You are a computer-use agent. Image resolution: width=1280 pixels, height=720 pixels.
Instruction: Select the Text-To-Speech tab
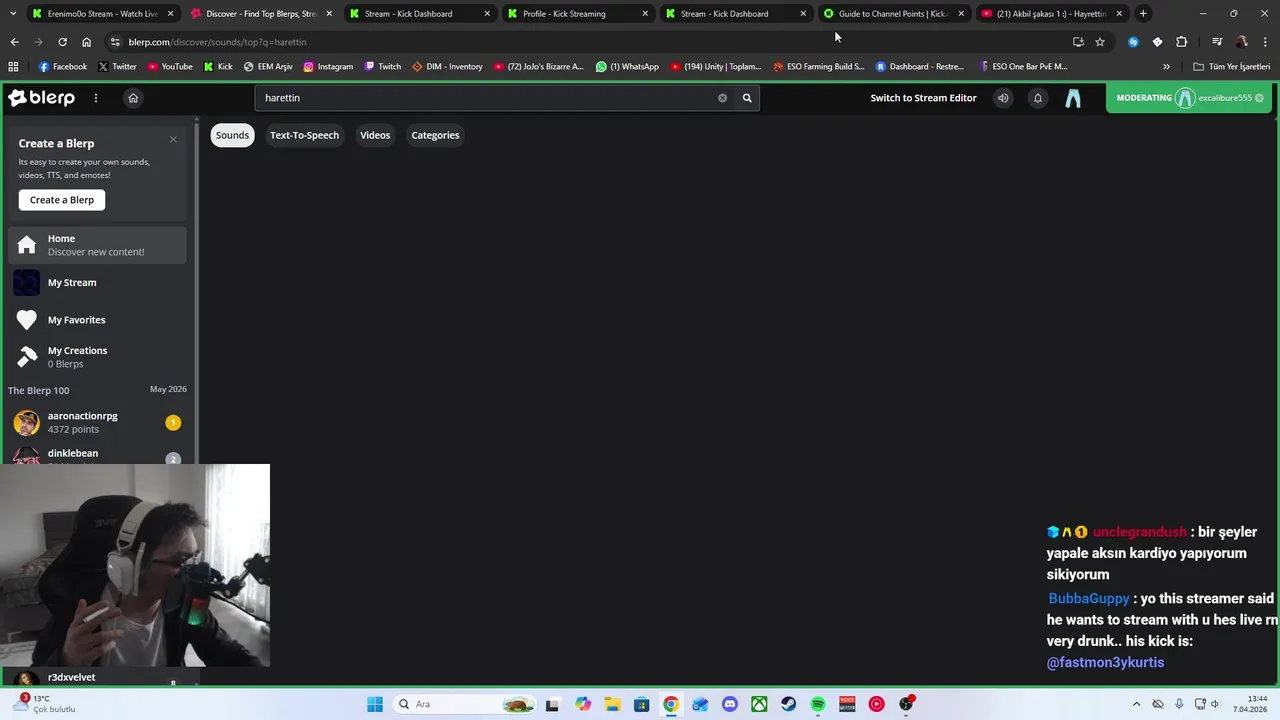[304, 135]
